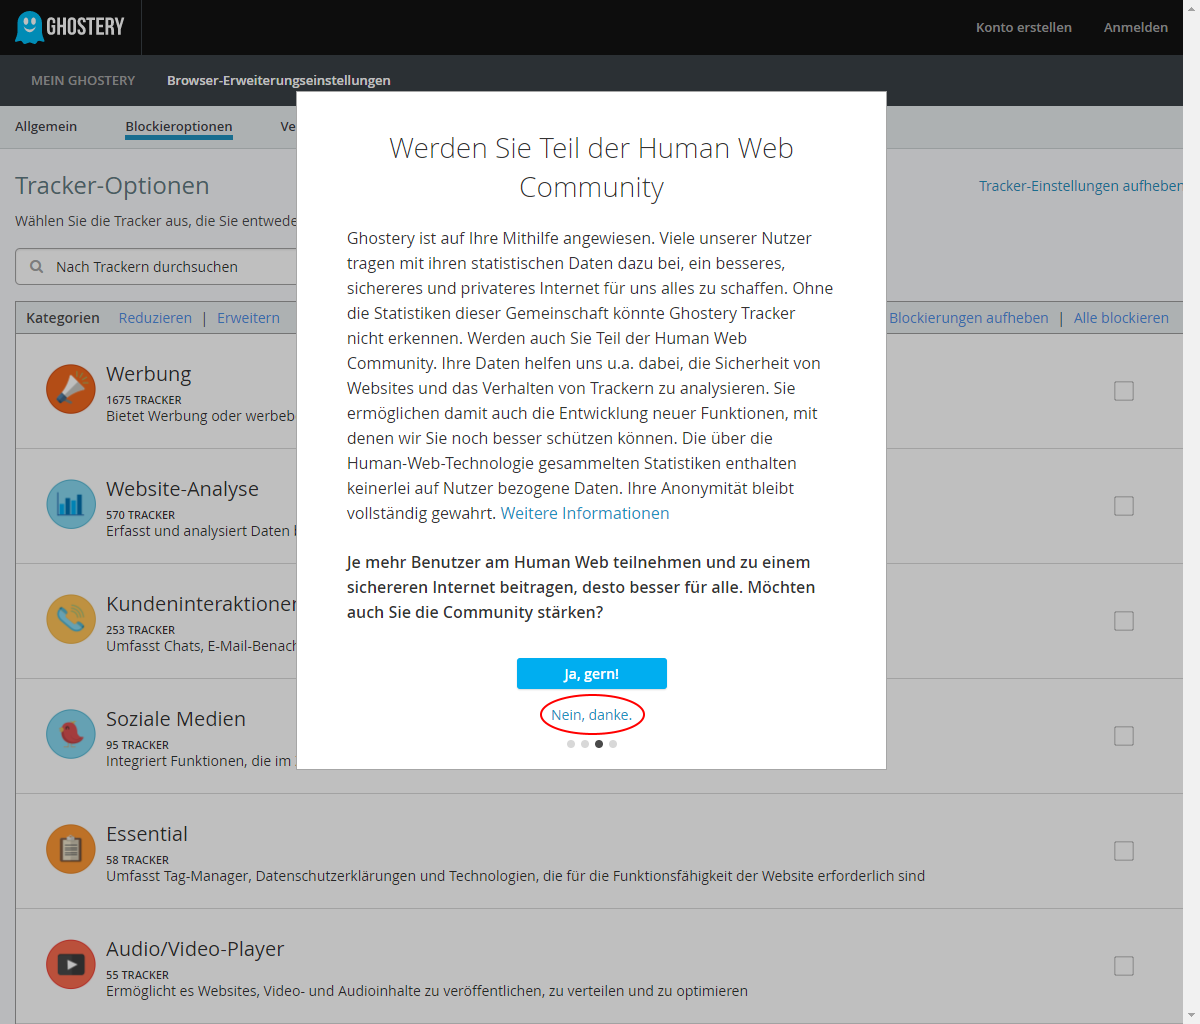Click the Soziale Medien category title
1200x1024 pixels.
176,719
